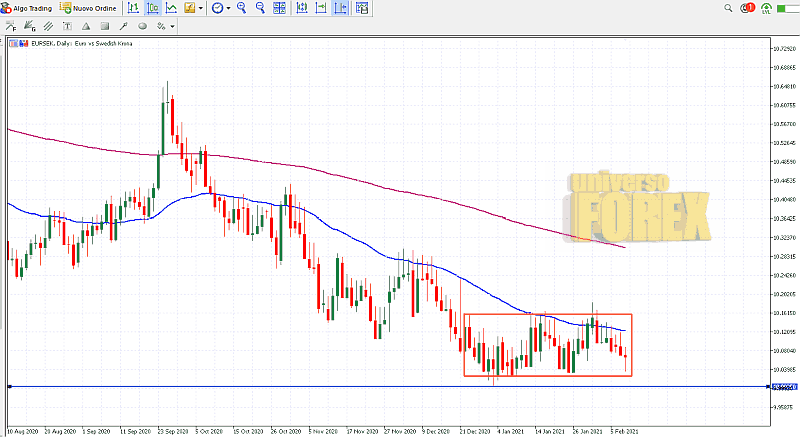Switch to line chart view

(x=172, y=8)
